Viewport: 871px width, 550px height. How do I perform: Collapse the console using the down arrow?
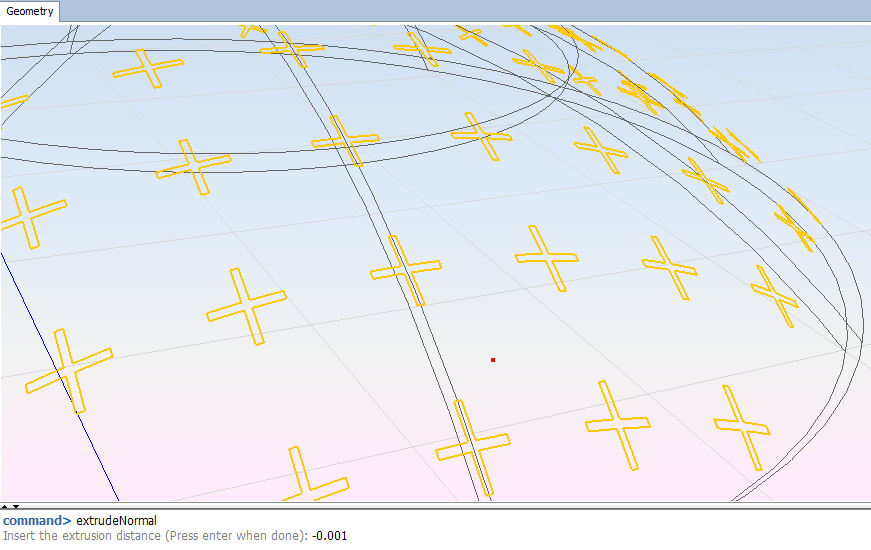[15, 506]
